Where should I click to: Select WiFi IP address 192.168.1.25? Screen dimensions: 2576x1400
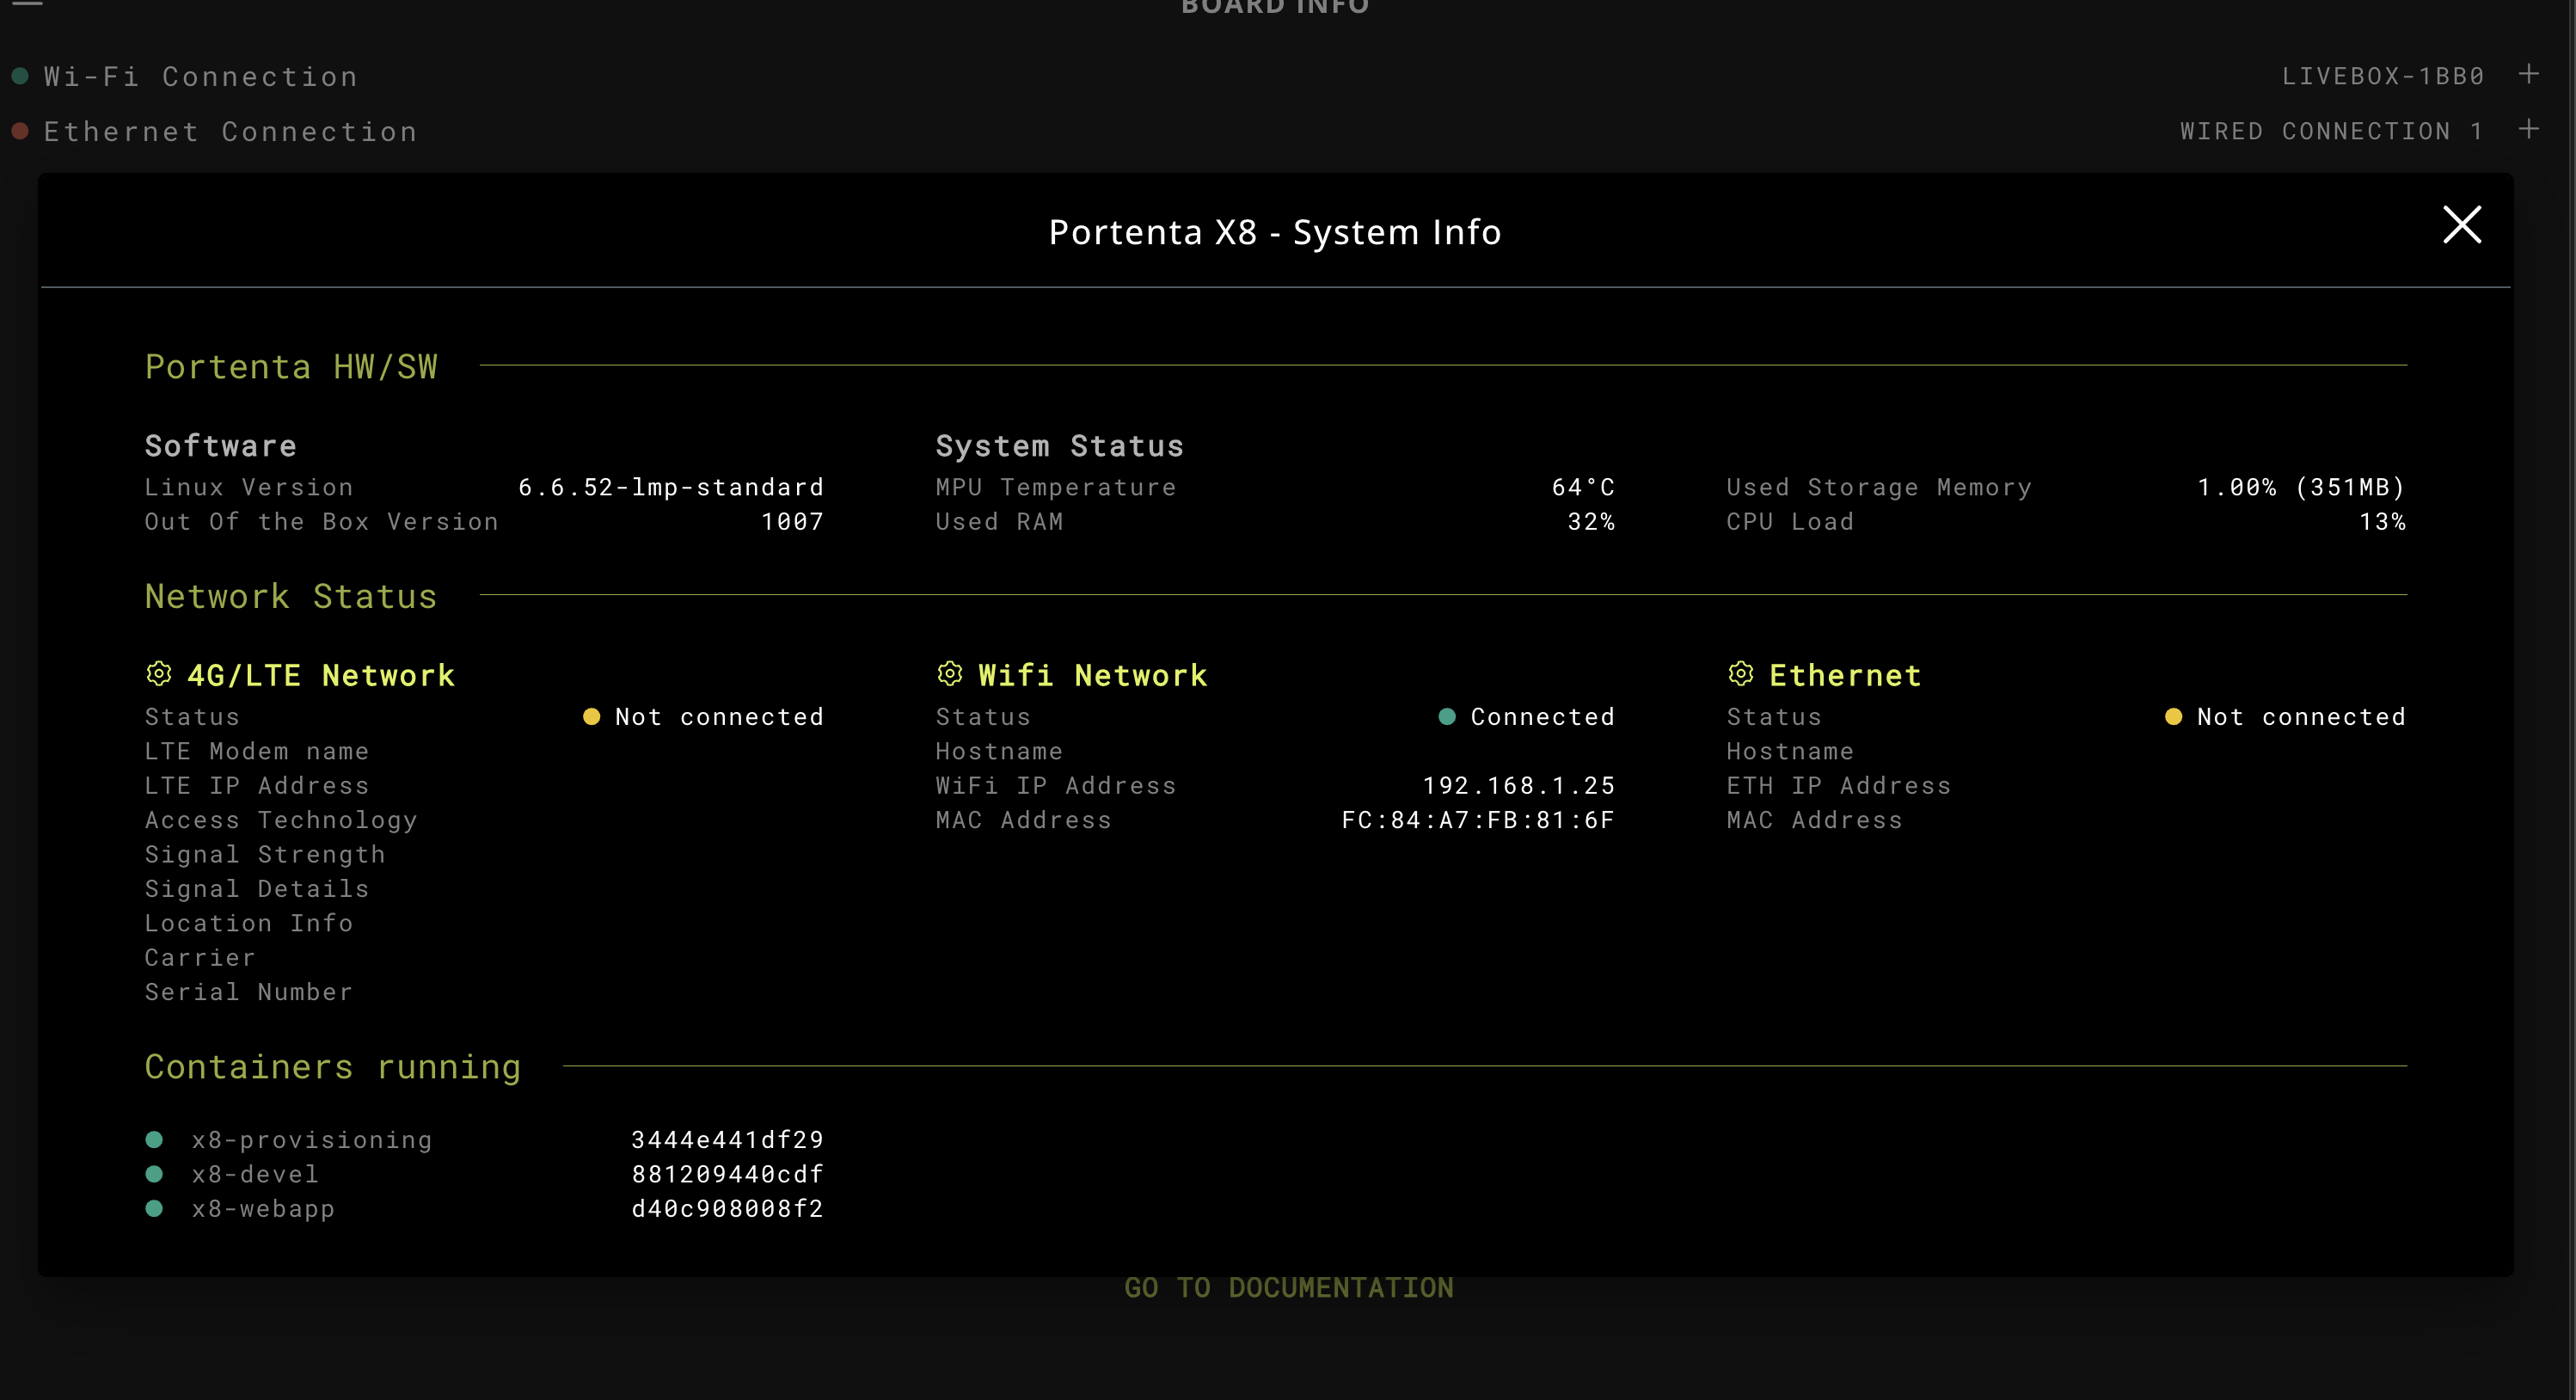tap(1518, 786)
